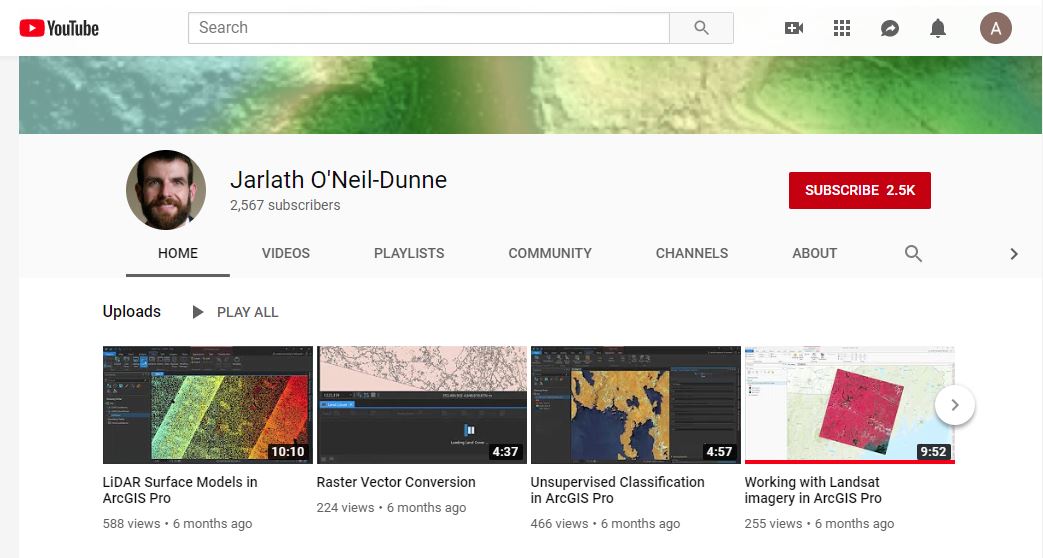Click the search magnifier button

pyautogui.click(x=702, y=28)
